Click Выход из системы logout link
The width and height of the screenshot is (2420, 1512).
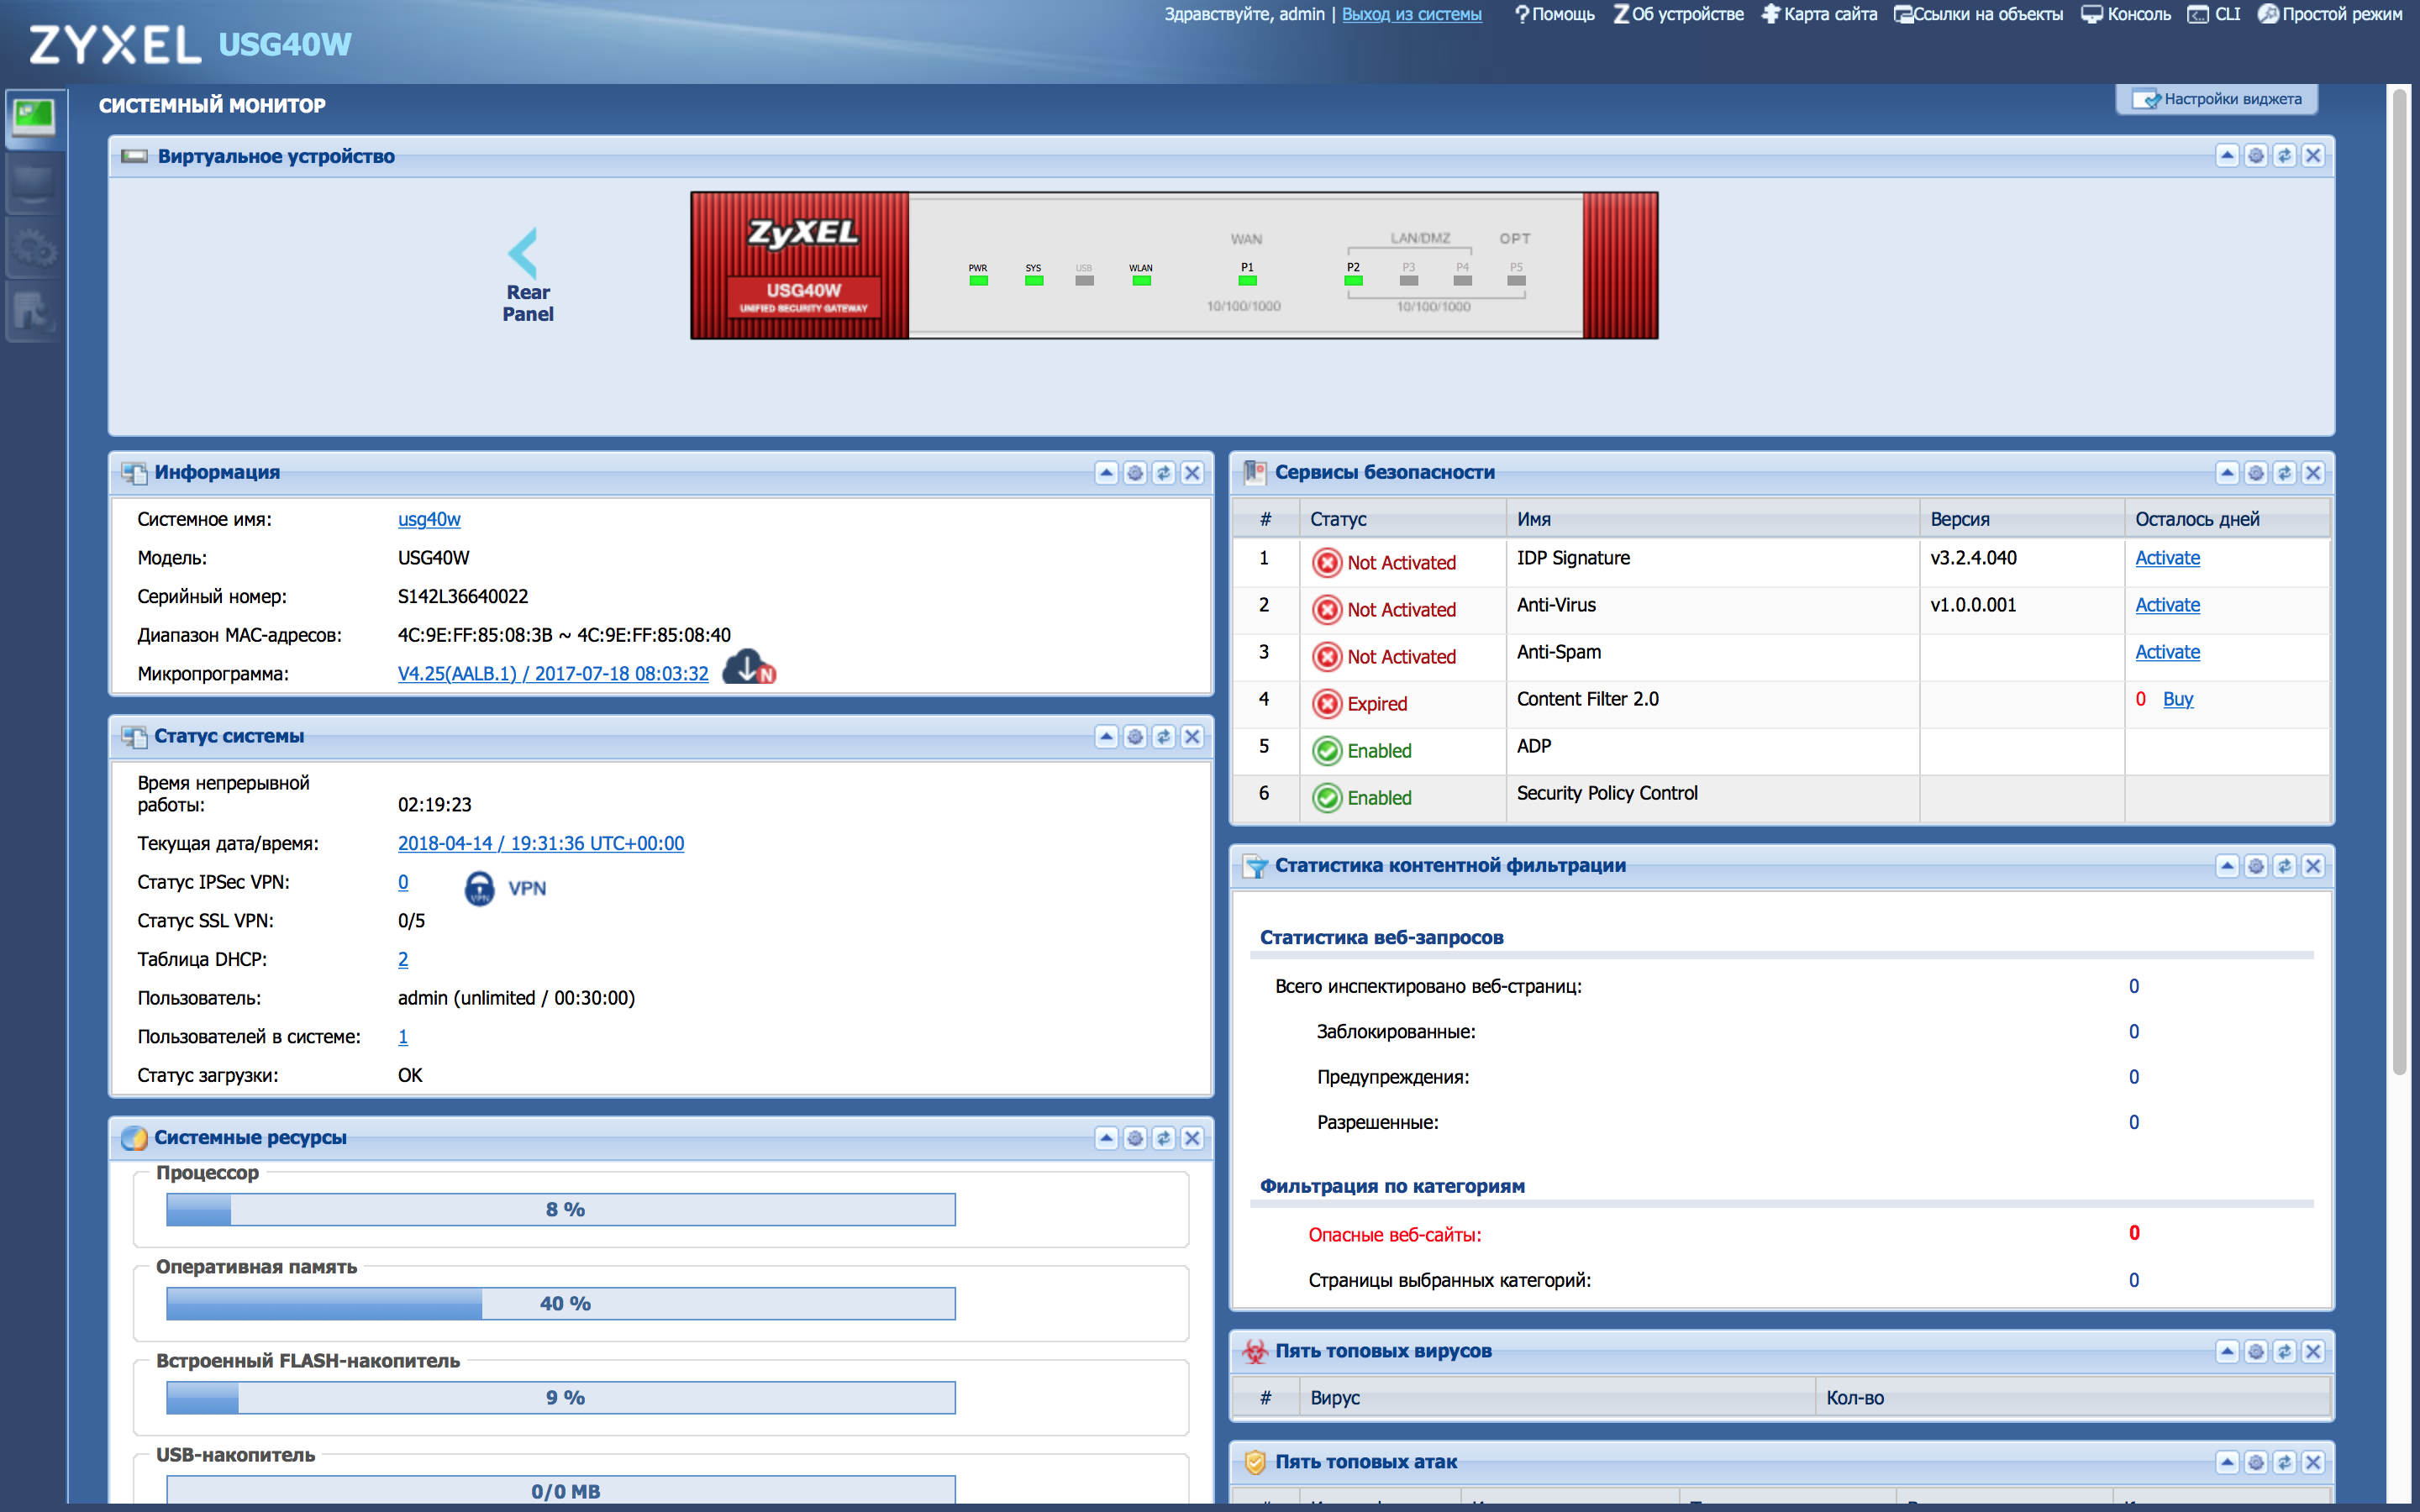[1412, 14]
